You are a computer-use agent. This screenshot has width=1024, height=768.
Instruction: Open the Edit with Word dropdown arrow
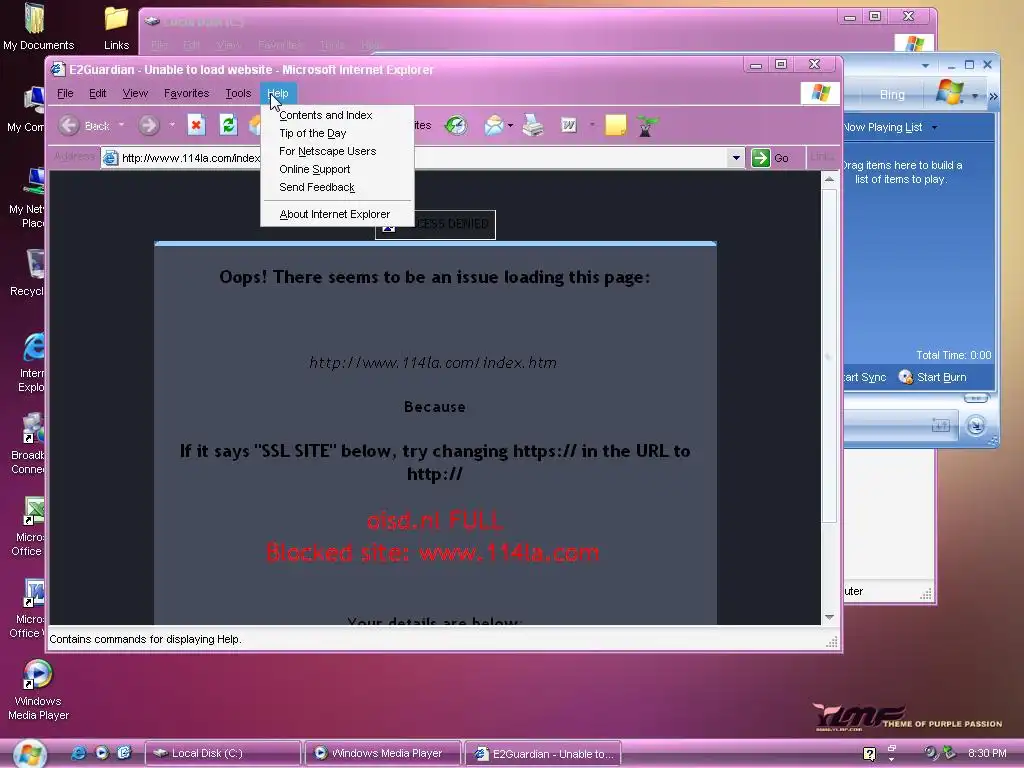(x=592, y=124)
